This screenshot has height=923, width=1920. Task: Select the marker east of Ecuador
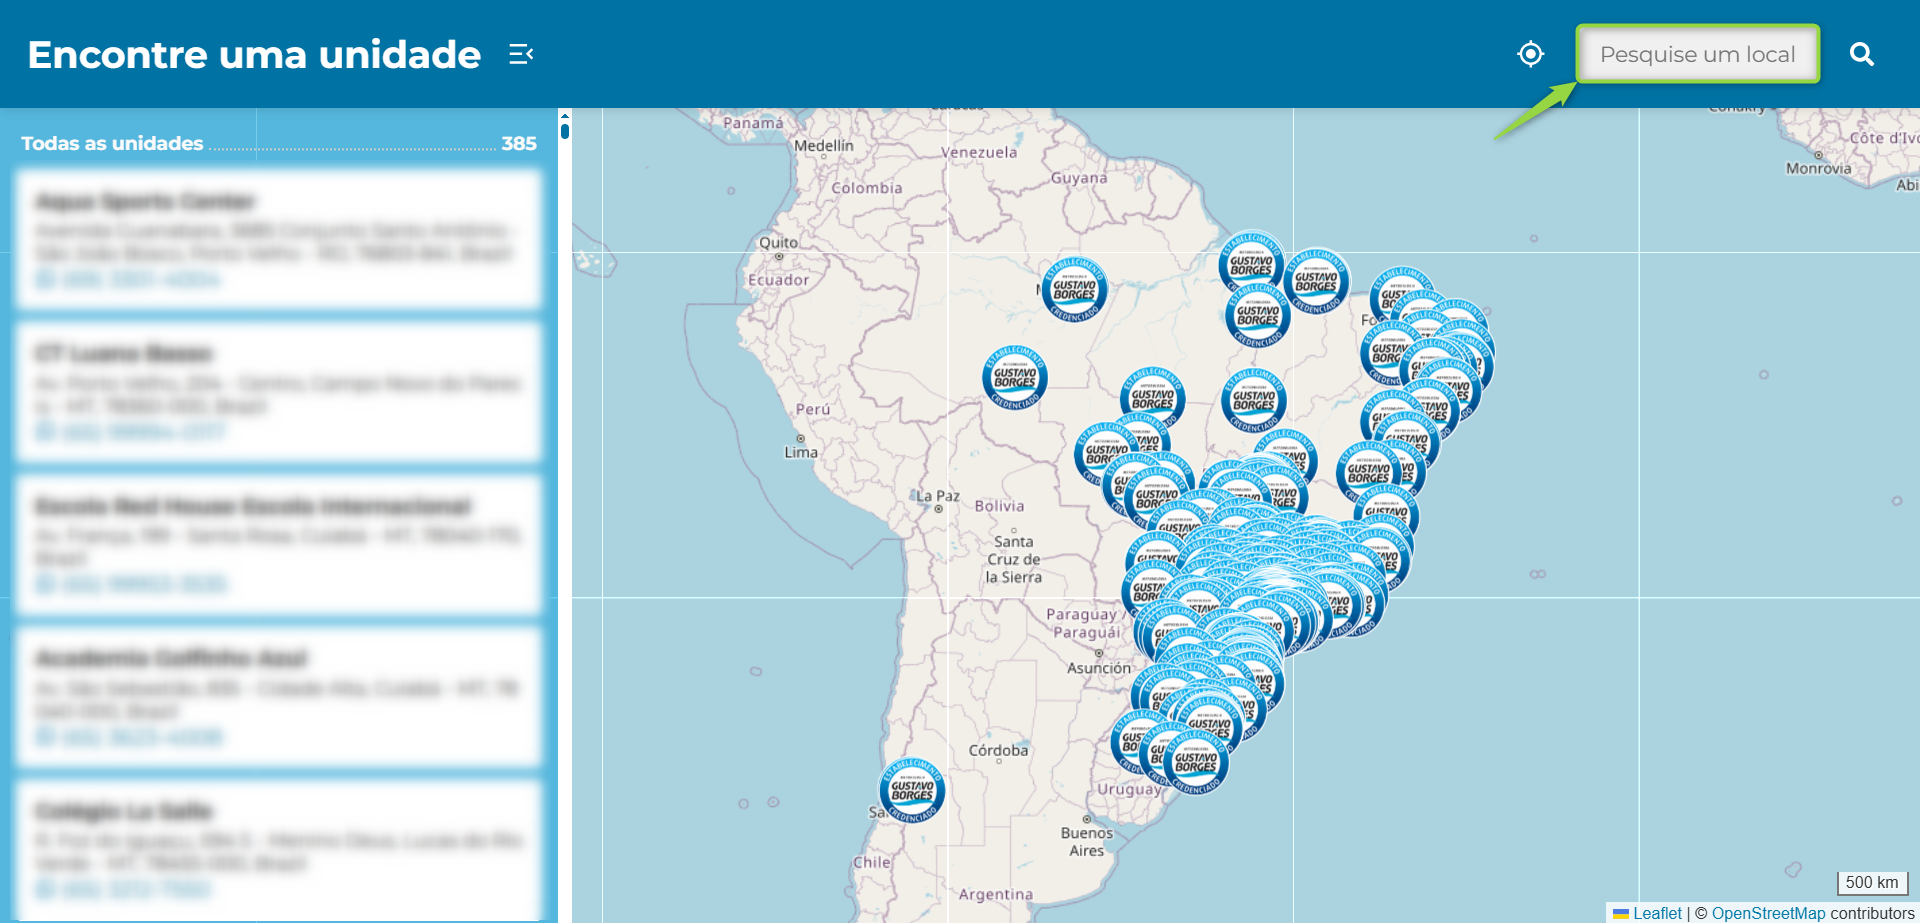tap(1074, 290)
